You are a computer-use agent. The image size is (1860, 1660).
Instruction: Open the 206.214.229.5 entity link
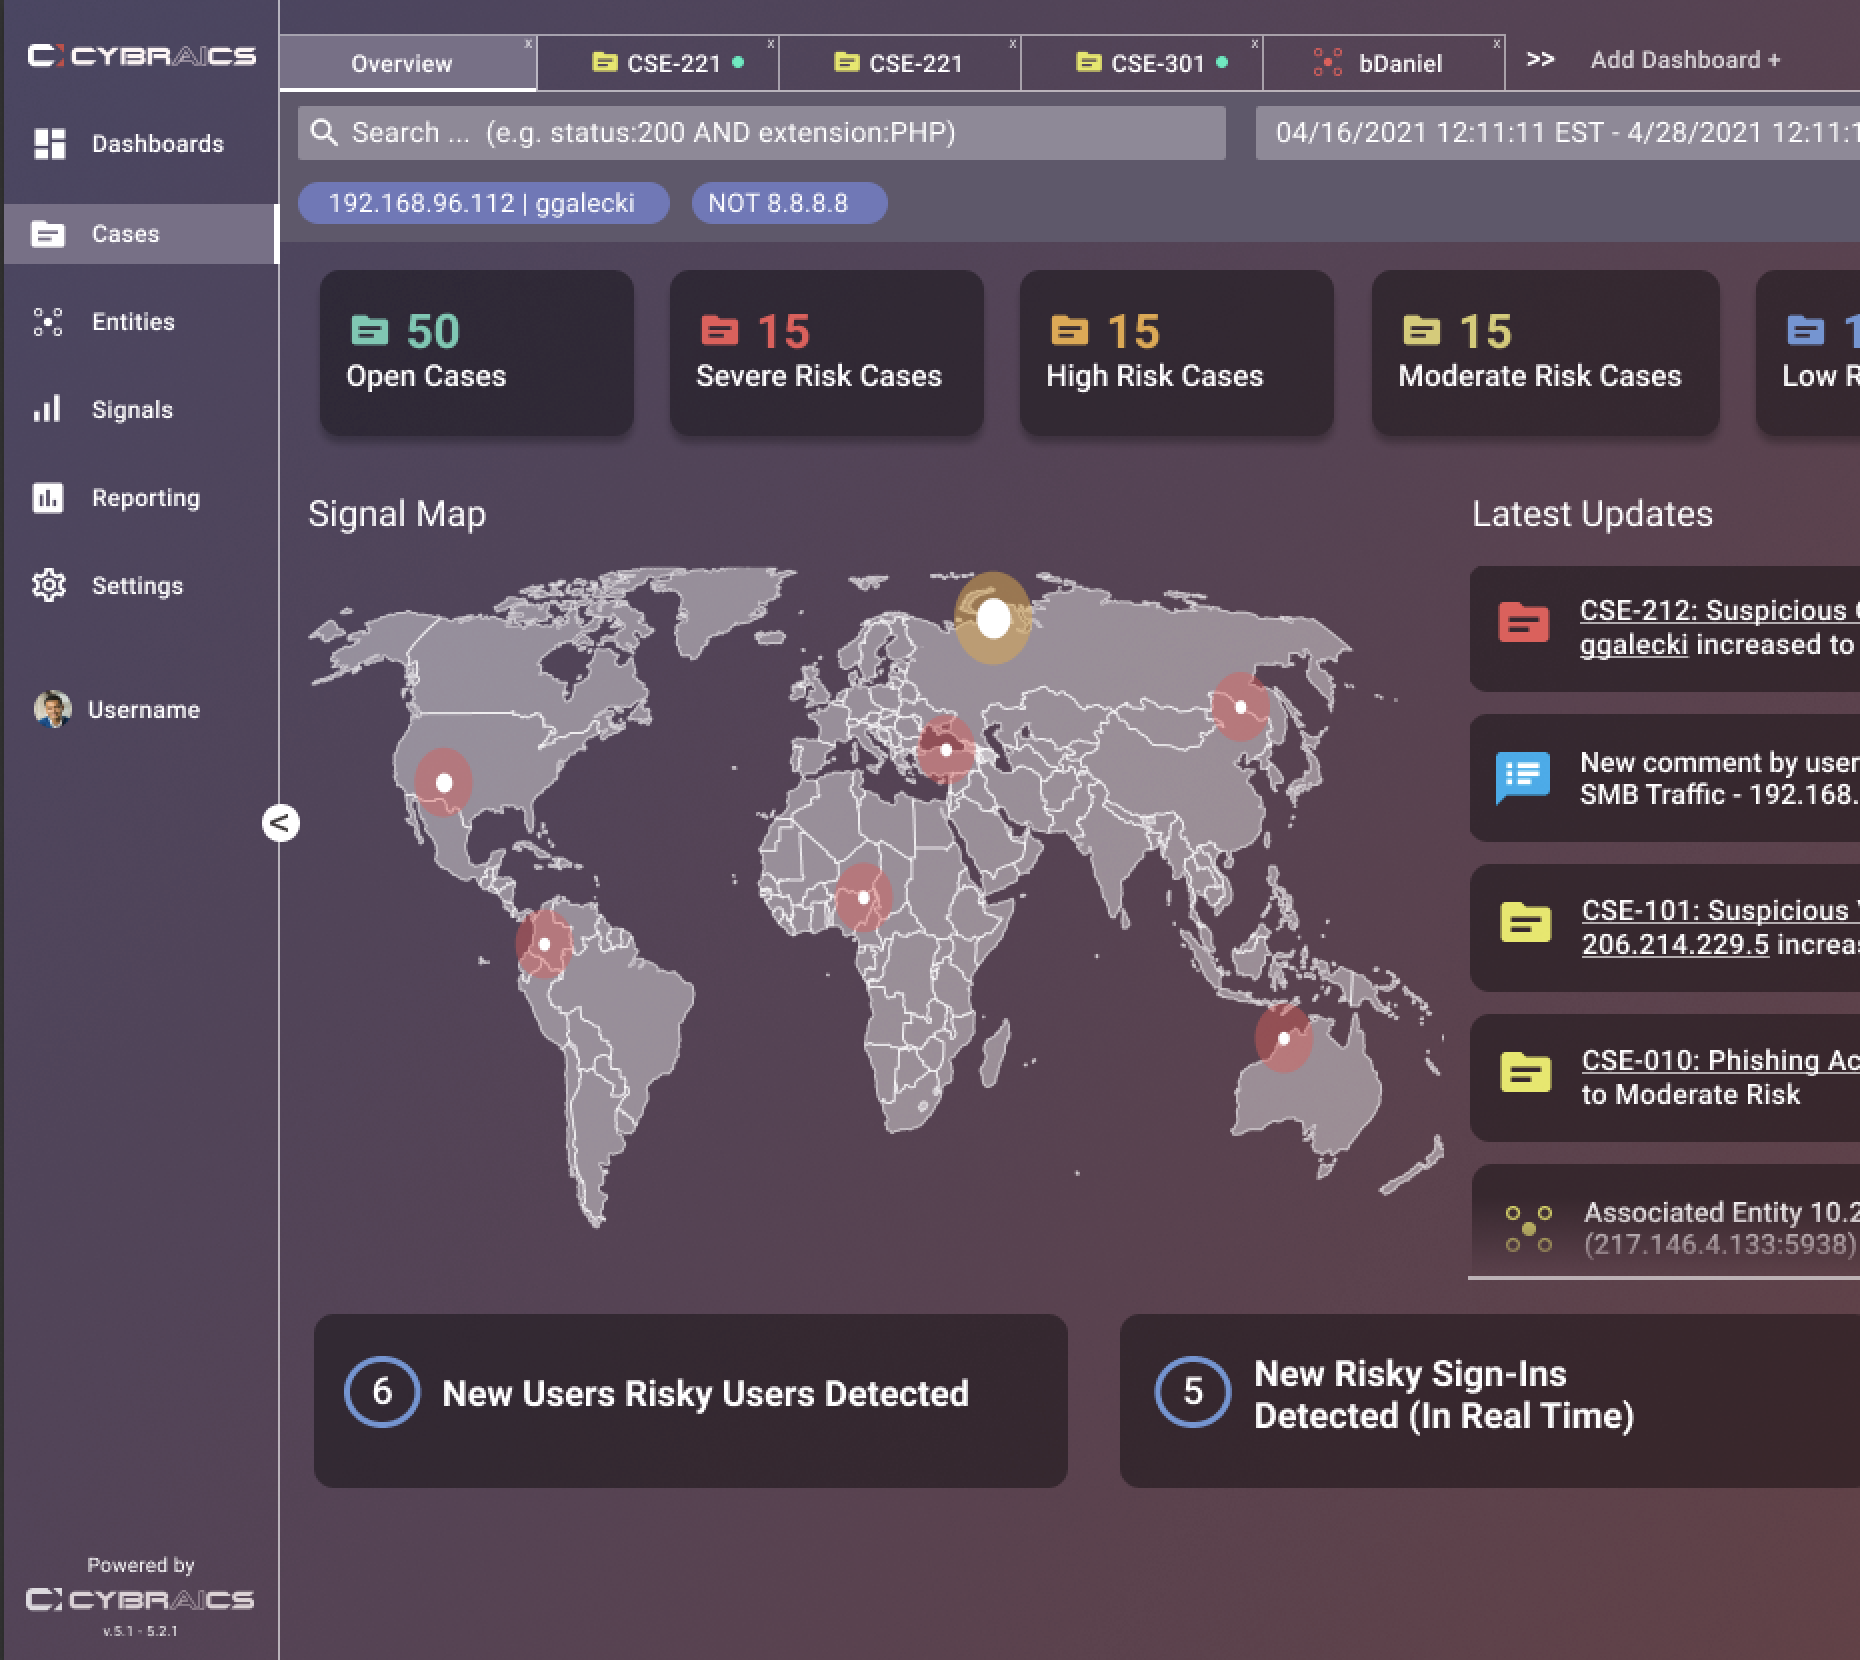[x=1675, y=944]
